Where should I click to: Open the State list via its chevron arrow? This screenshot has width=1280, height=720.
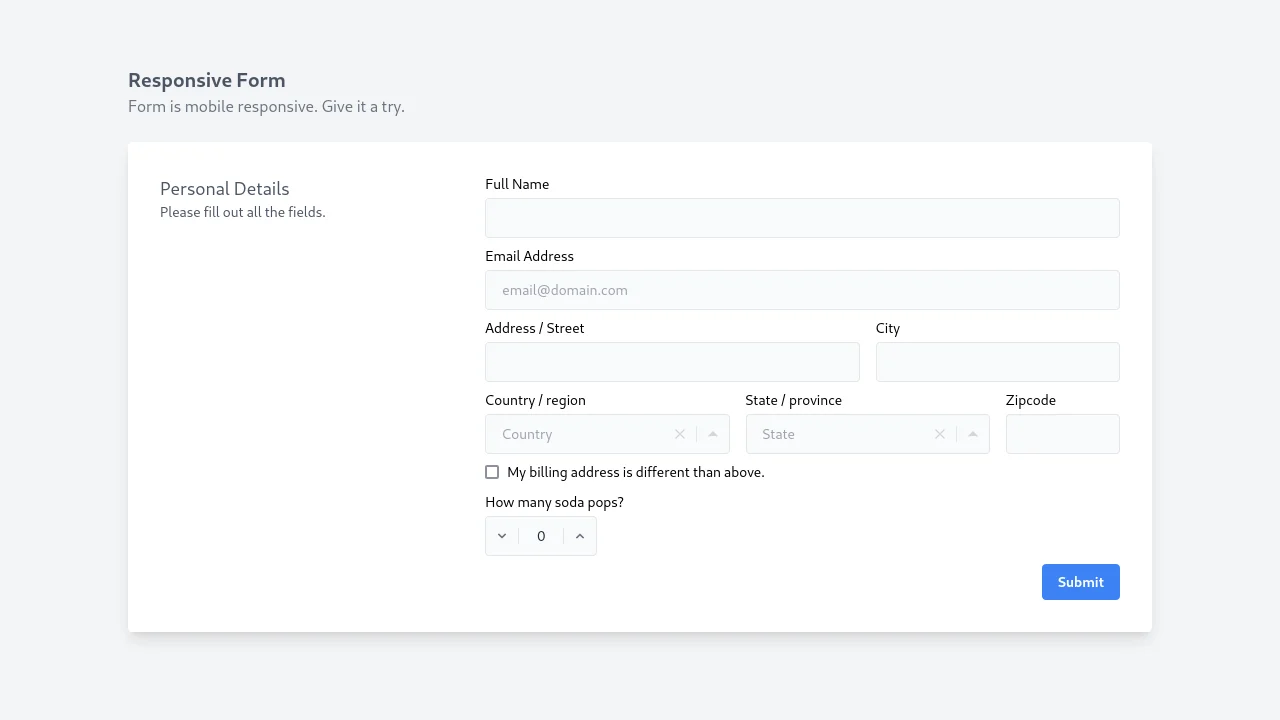(x=972, y=434)
